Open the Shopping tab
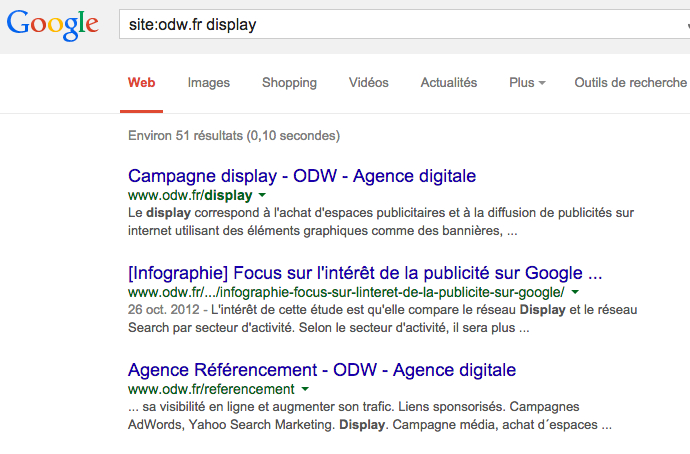690x454 pixels. click(289, 83)
